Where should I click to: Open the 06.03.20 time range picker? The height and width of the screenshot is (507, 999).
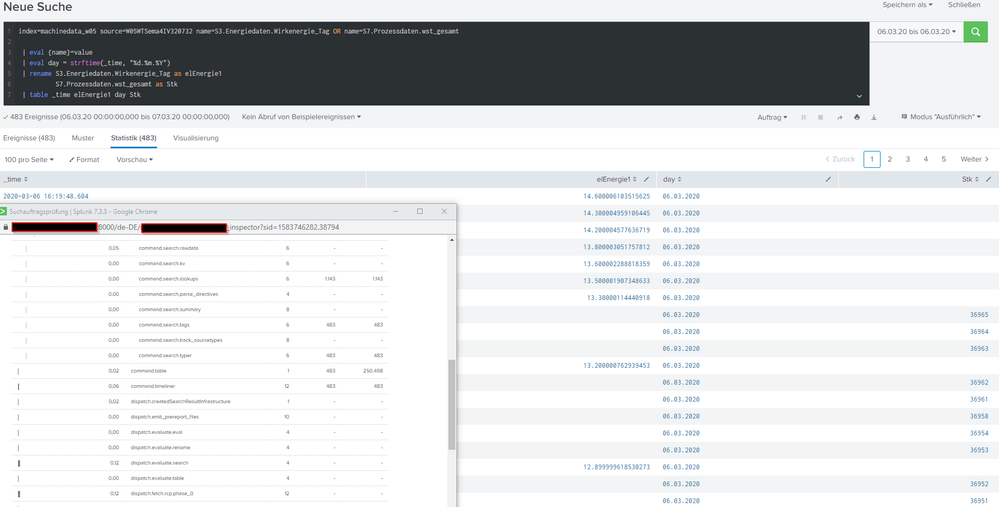(916, 32)
